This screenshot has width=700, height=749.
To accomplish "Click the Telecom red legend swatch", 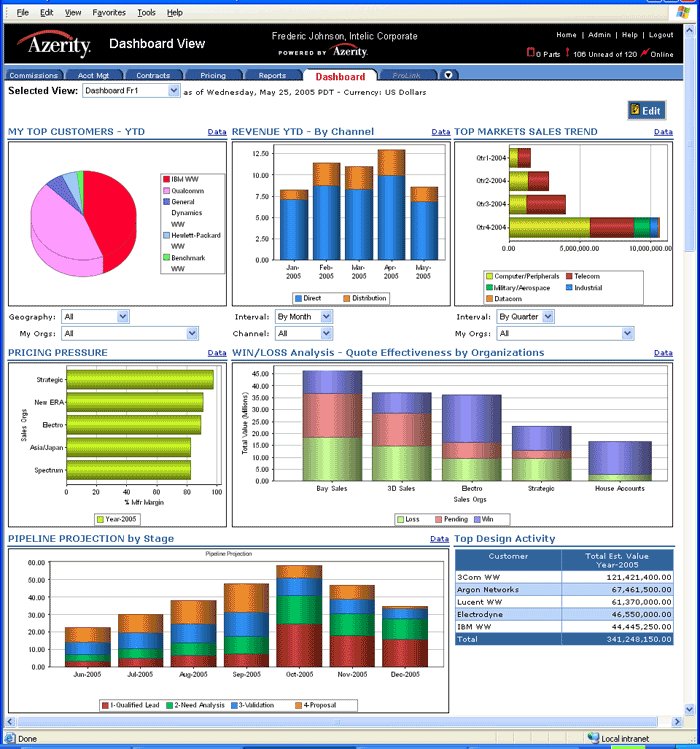I will (x=569, y=276).
